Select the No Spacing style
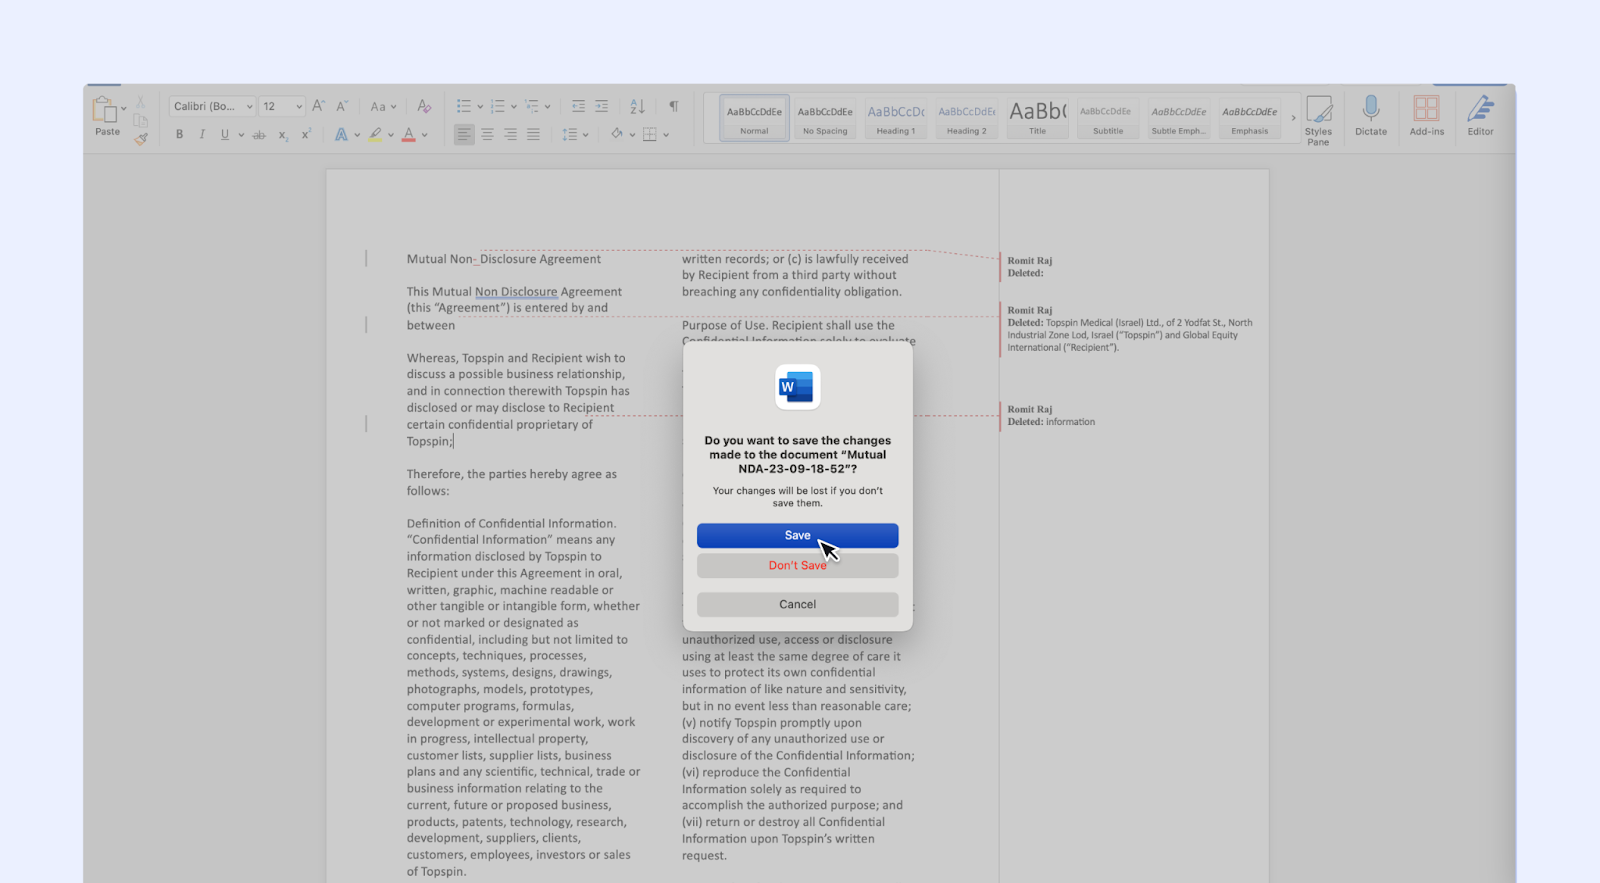 click(825, 118)
